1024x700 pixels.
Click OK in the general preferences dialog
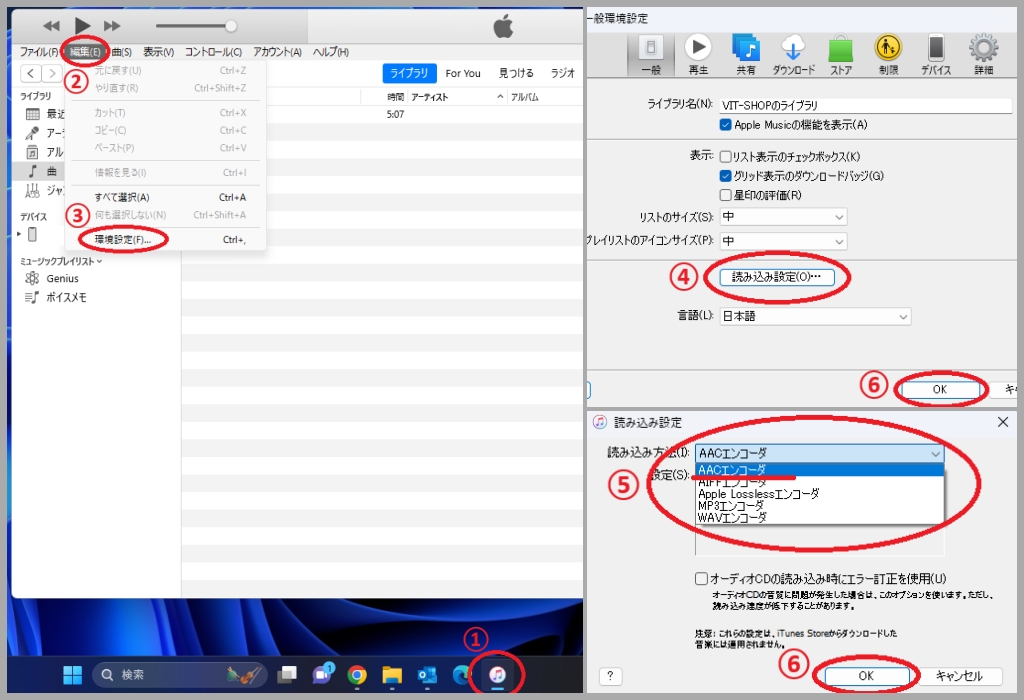click(940, 390)
